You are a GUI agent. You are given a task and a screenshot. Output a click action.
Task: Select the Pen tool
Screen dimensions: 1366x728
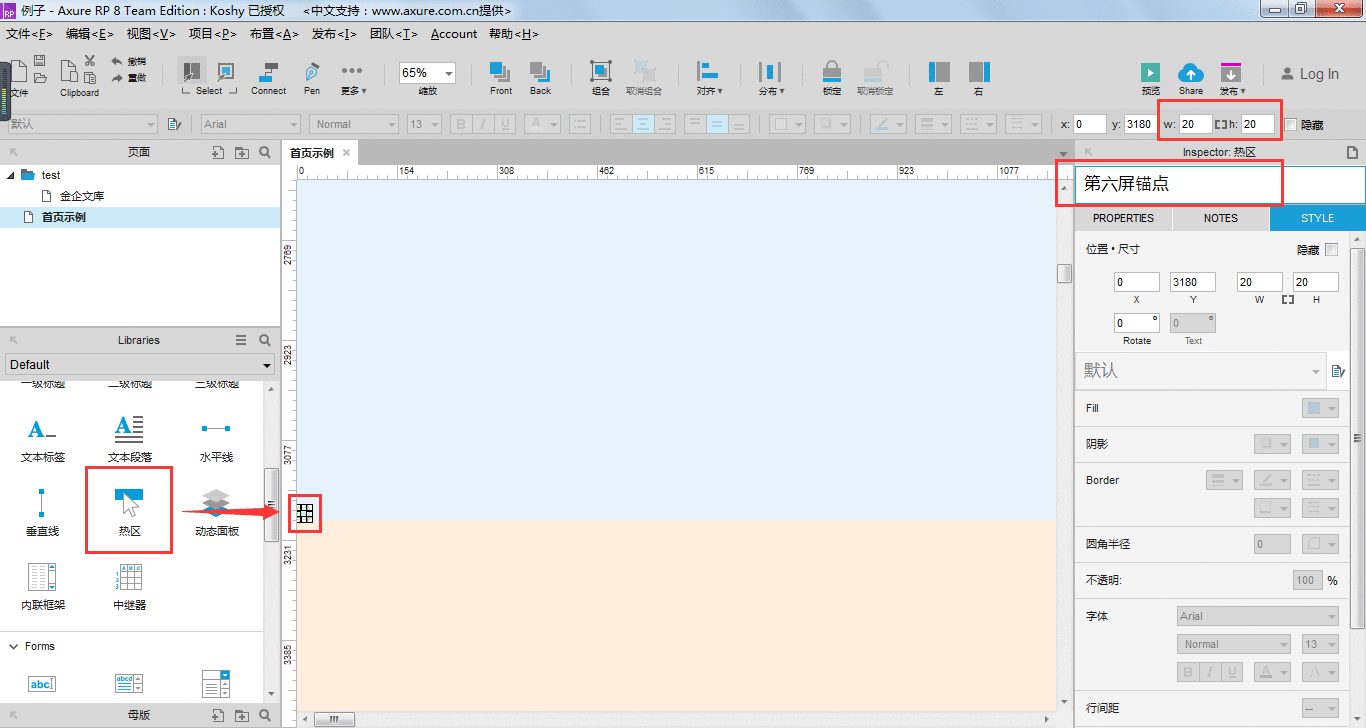point(312,79)
